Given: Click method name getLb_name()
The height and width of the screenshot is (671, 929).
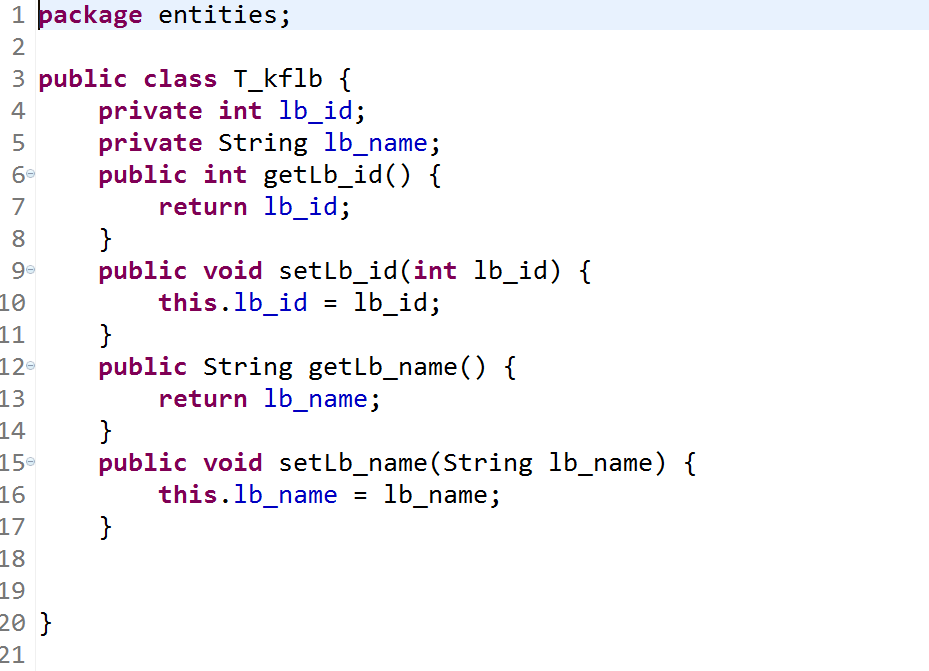Looking at the screenshot, I should (397, 367).
